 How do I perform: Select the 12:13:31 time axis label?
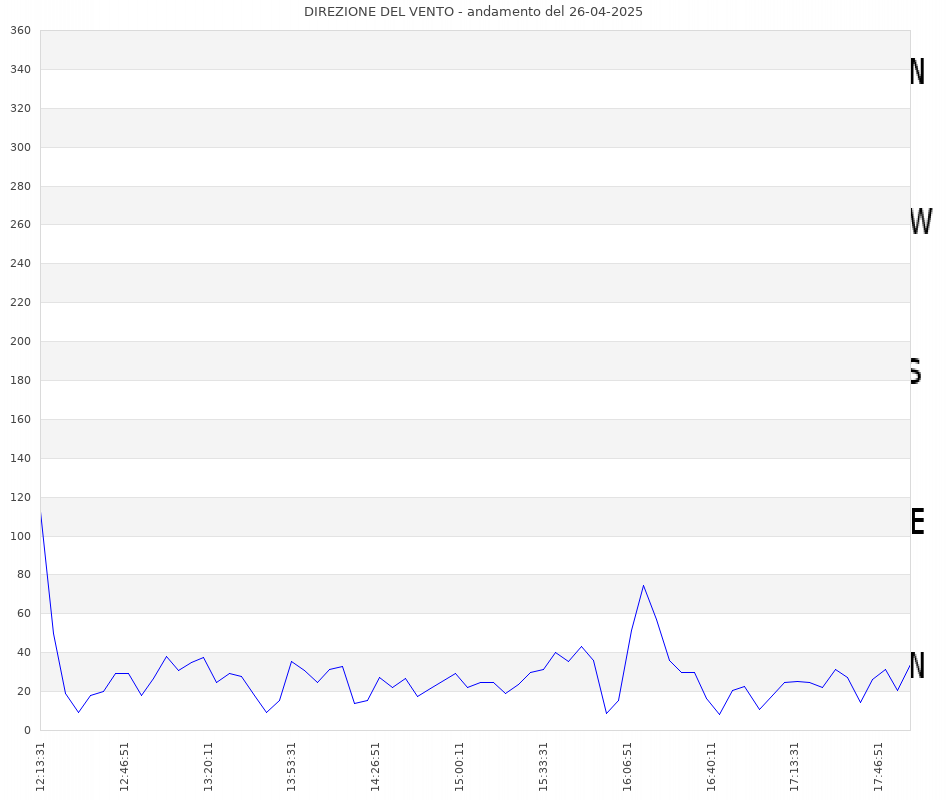click(x=41, y=766)
